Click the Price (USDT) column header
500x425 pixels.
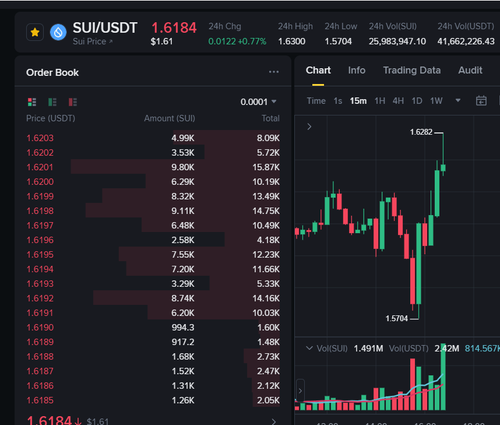(x=51, y=118)
